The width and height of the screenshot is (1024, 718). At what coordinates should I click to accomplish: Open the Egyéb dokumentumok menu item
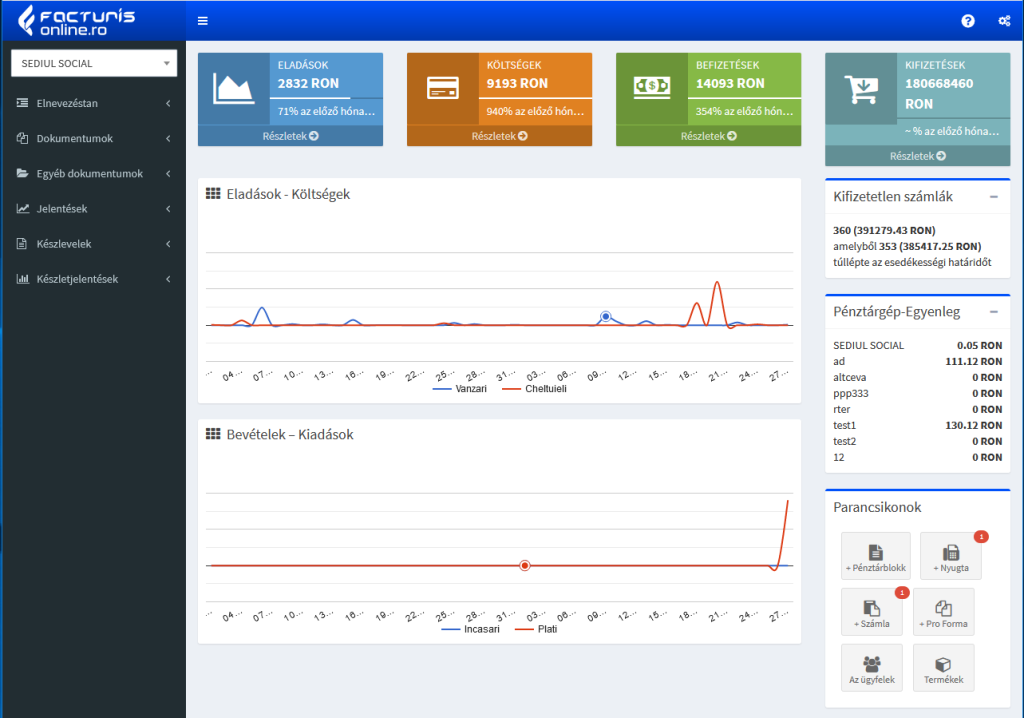[x=94, y=174]
